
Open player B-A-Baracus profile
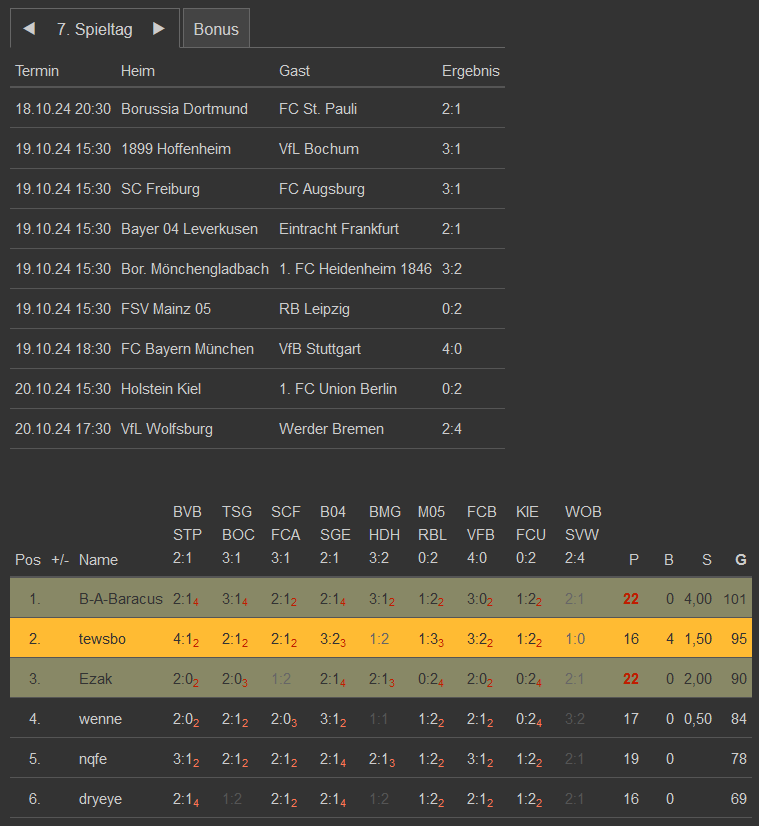click(120, 599)
